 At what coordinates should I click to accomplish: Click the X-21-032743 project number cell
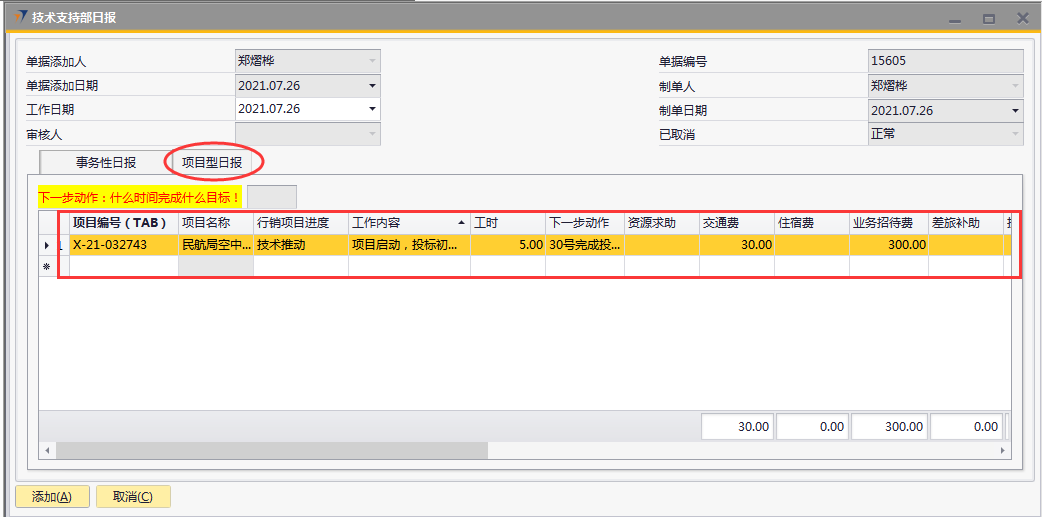(122, 245)
